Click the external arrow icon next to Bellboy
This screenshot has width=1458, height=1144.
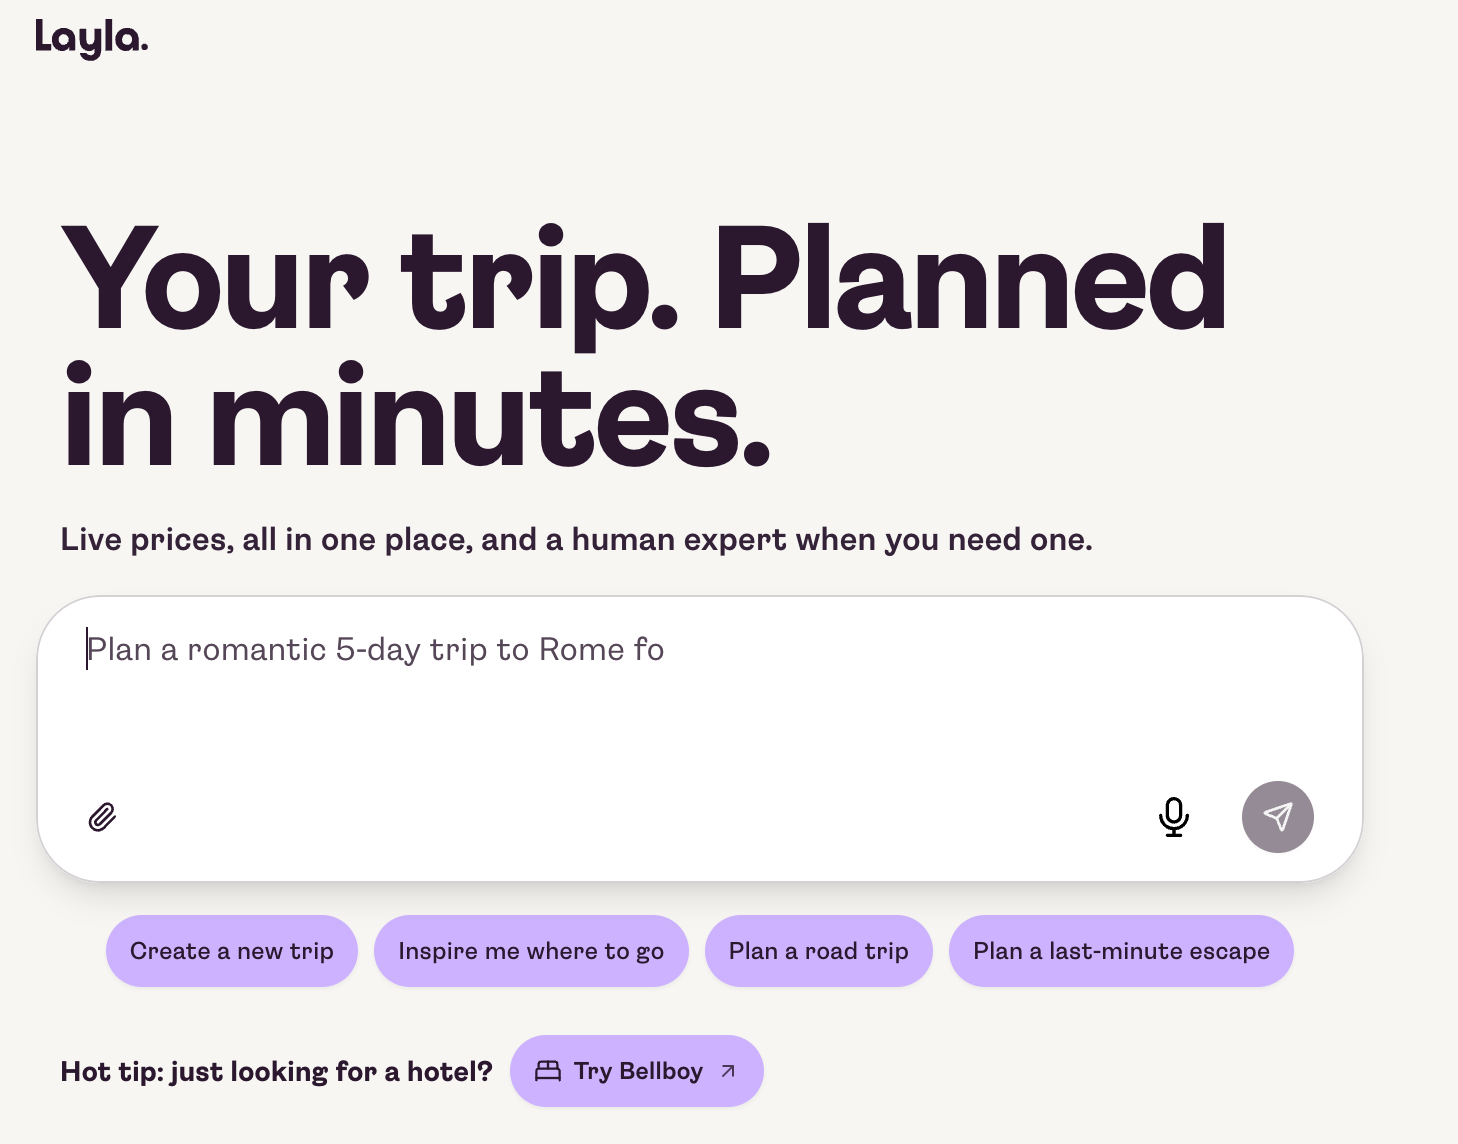click(728, 1071)
